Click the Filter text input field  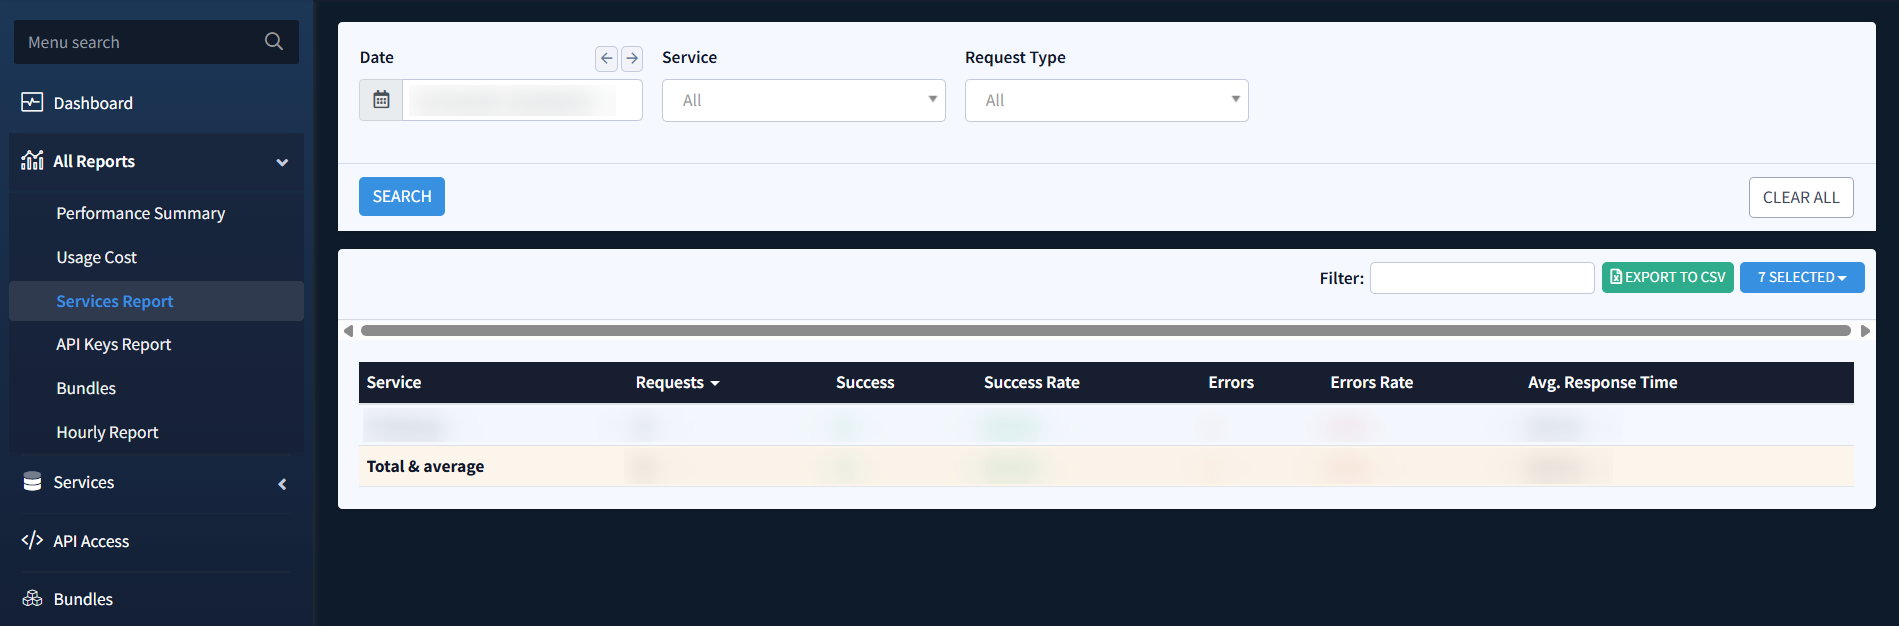tap(1481, 278)
